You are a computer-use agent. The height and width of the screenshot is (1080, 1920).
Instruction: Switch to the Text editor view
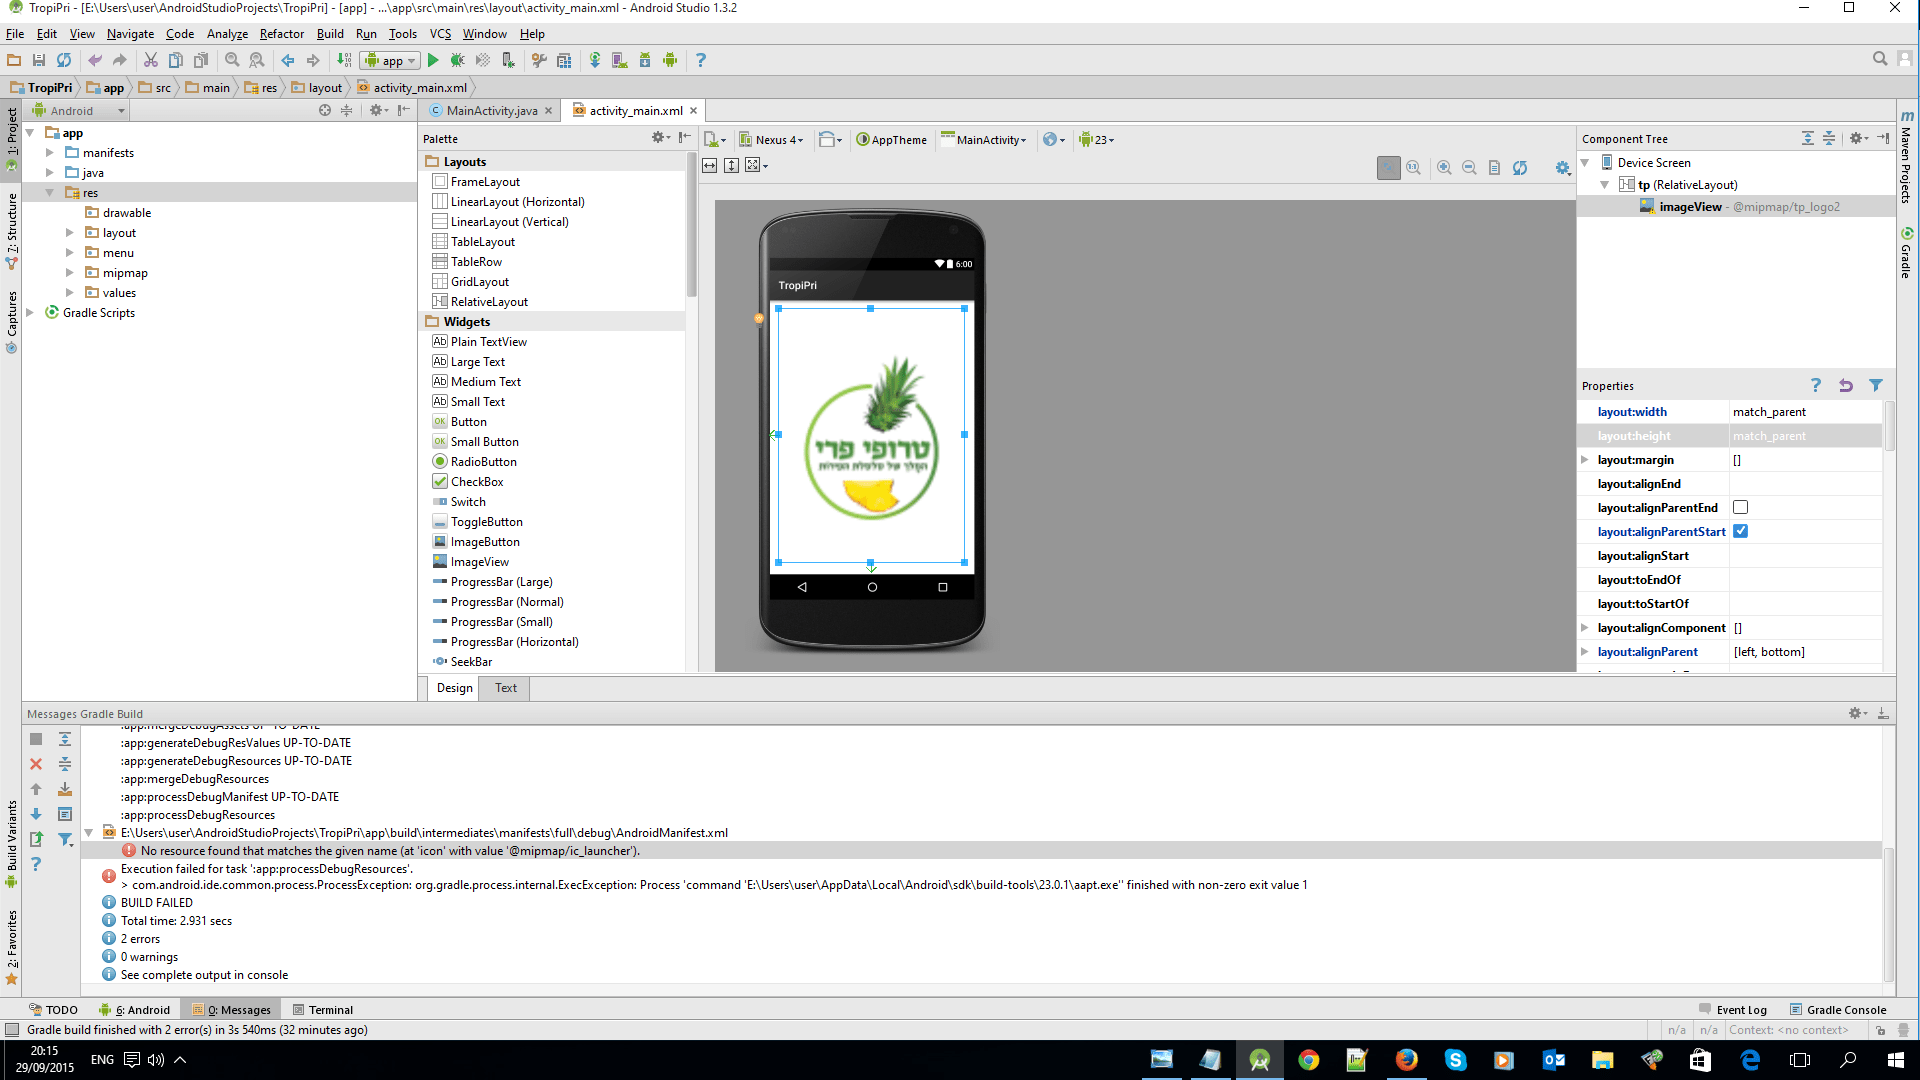(x=506, y=688)
